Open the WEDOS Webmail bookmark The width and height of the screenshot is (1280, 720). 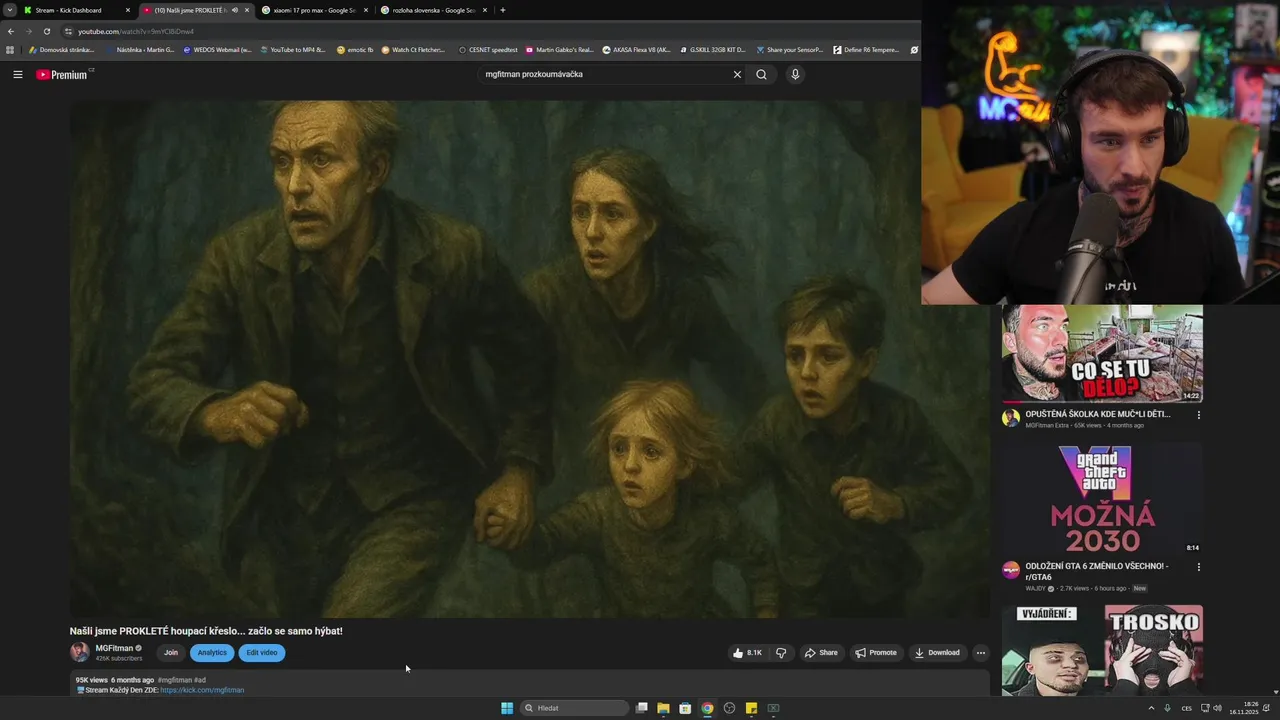point(217,49)
